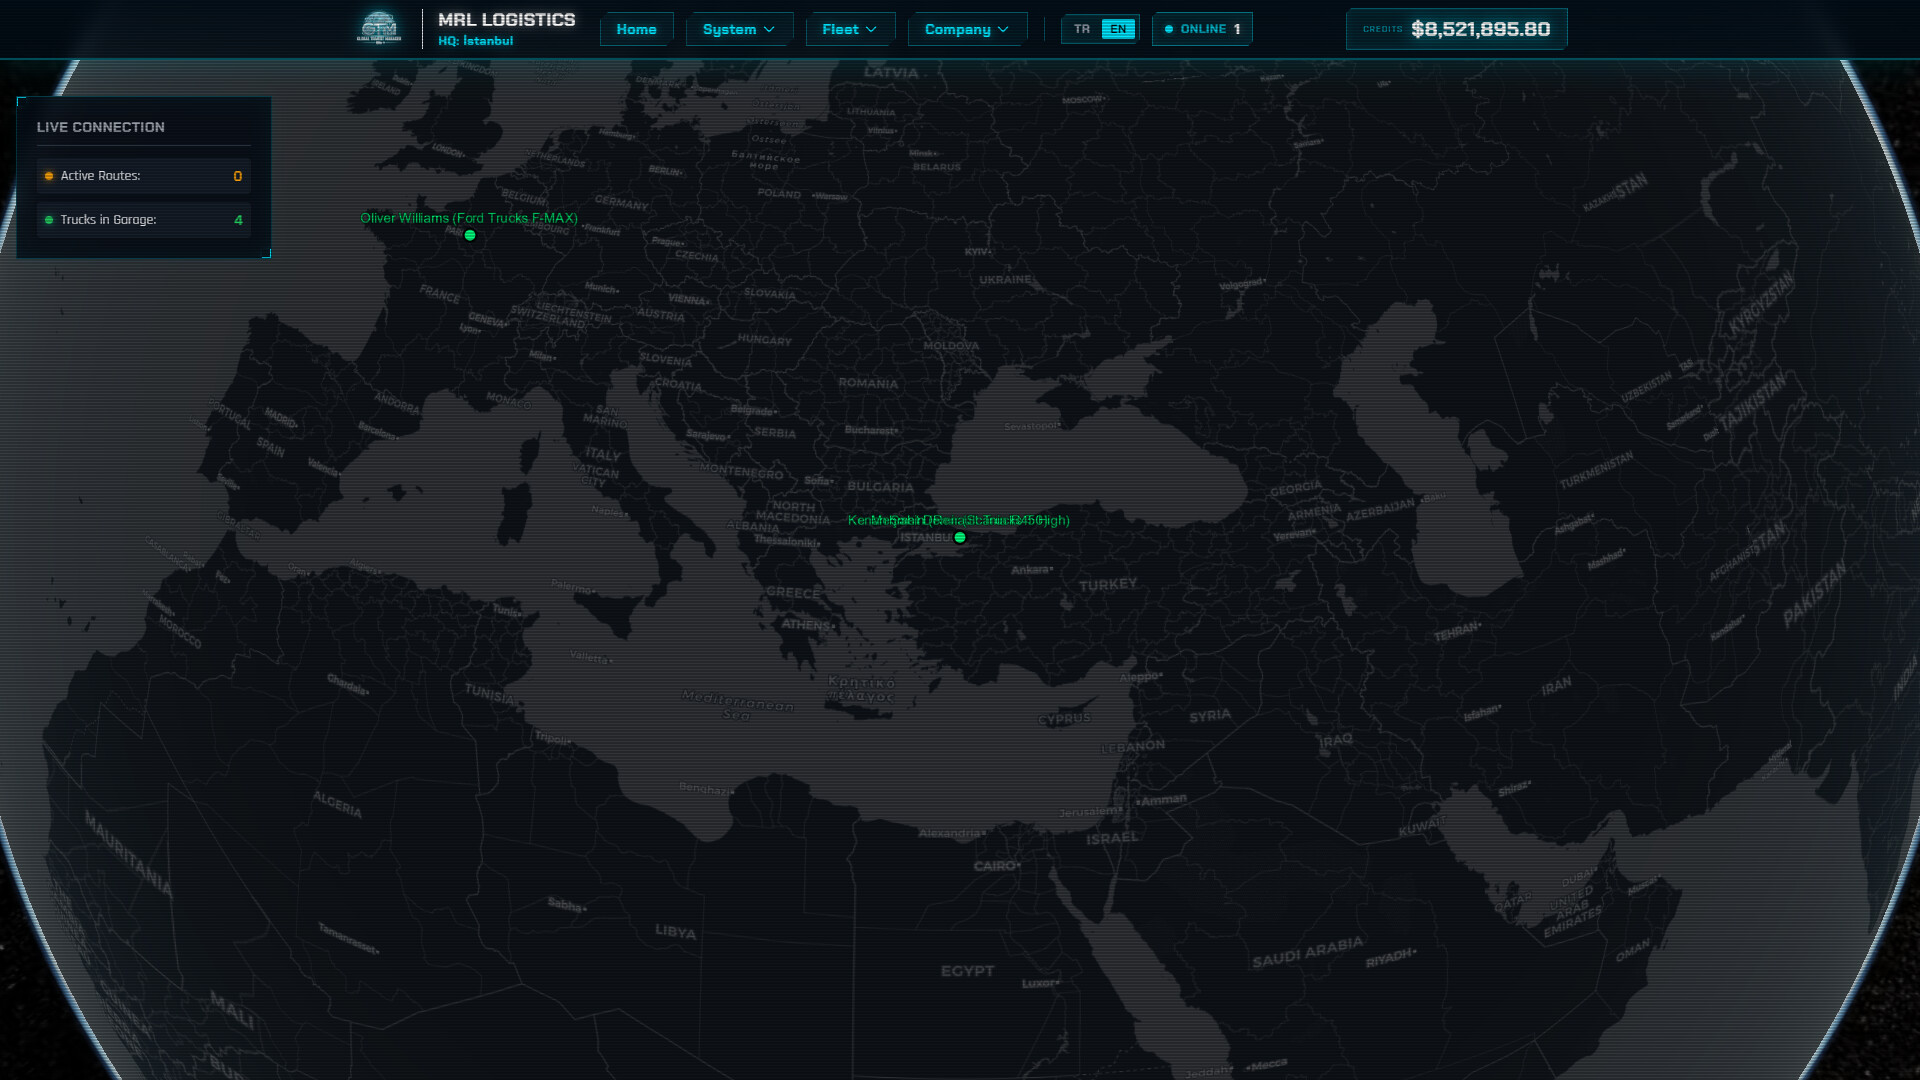Click the green ONLINE indicator dot
Image resolution: width=1920 pixels, height=1080 pixels.
pos(1168,29)
